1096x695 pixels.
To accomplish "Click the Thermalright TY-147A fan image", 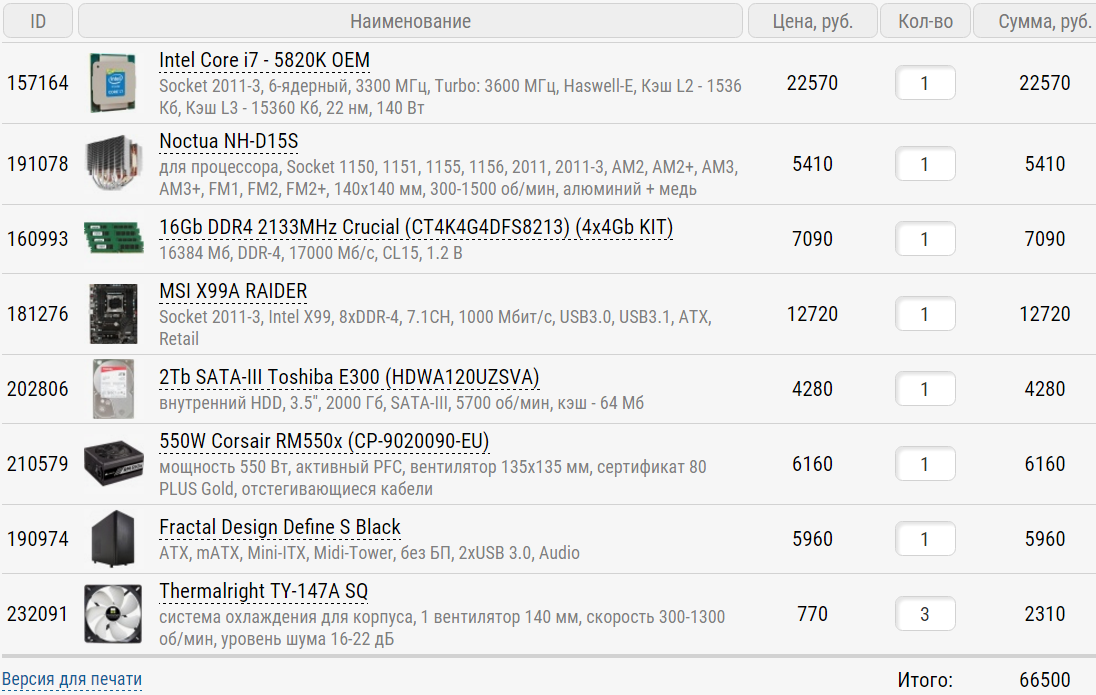I will [x=112, y=614].
